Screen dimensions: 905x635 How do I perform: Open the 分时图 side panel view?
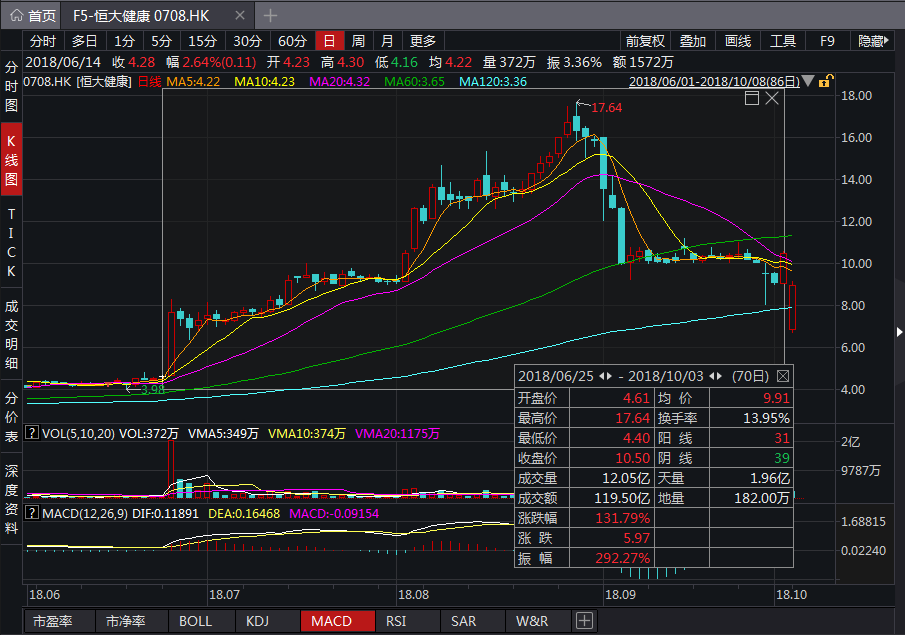tap(11, 85)
